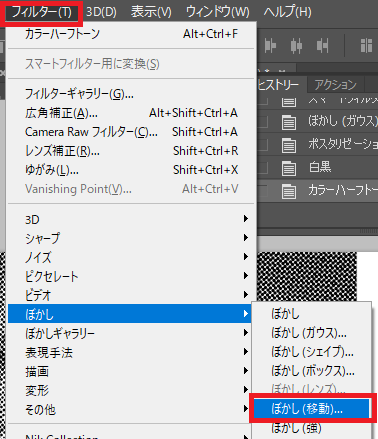Click the Distribute horizontal centers icon
The width and height of the screenshot is (378, 439).
296,45
